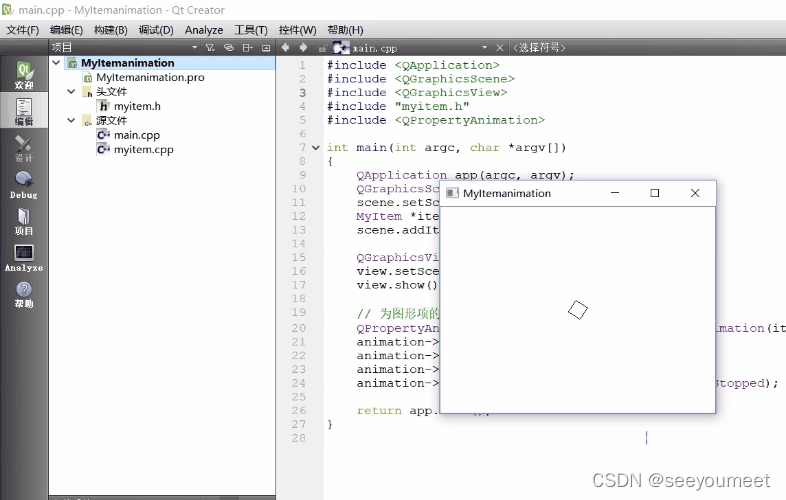Click the file lock icon in editor toolbar

[x=323, y=48]
